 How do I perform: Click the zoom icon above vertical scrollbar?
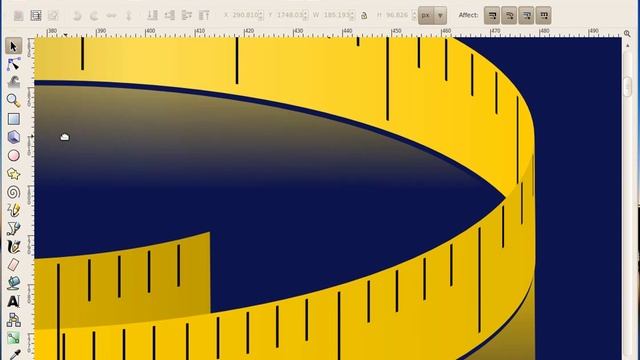[627, 33]
